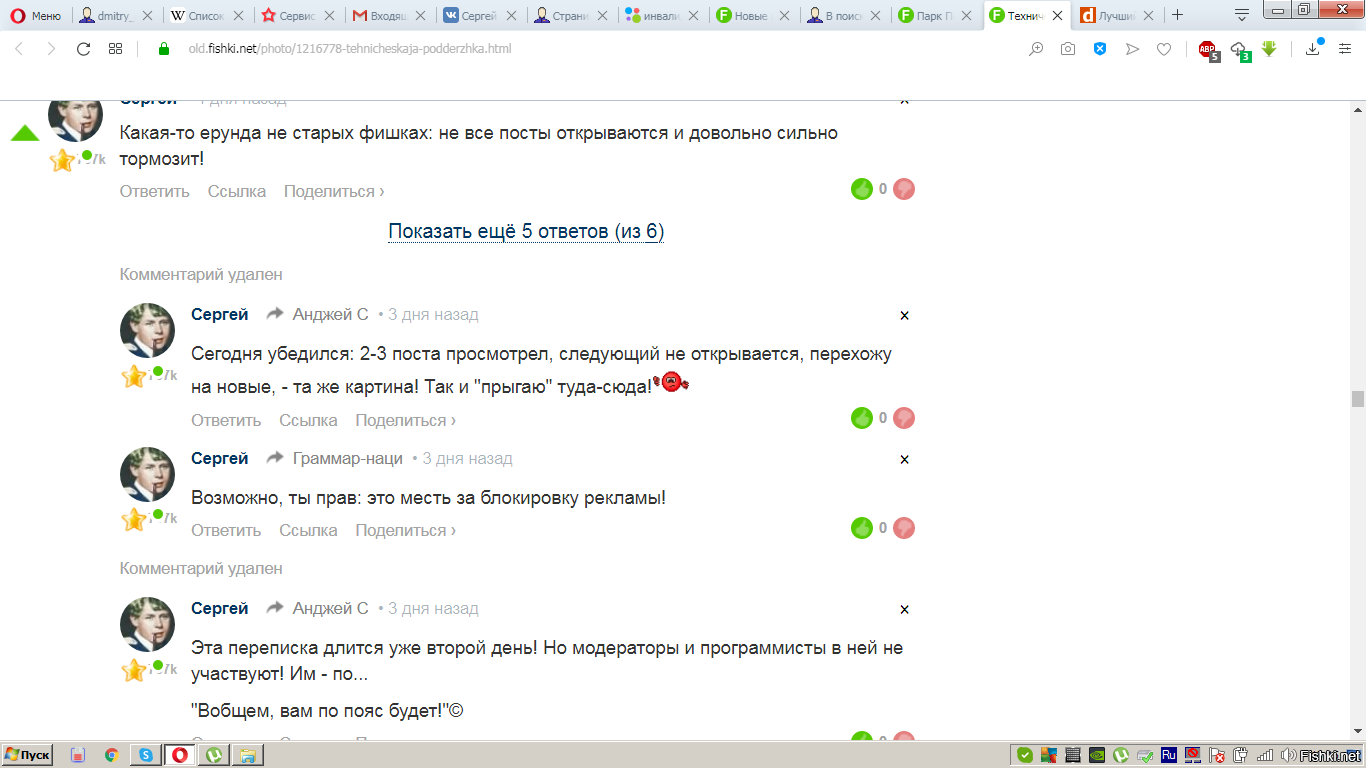The width and height of the screenshot is (1366, 768).
Task: Open the Пуск start button
Action: tap(27, 755)
